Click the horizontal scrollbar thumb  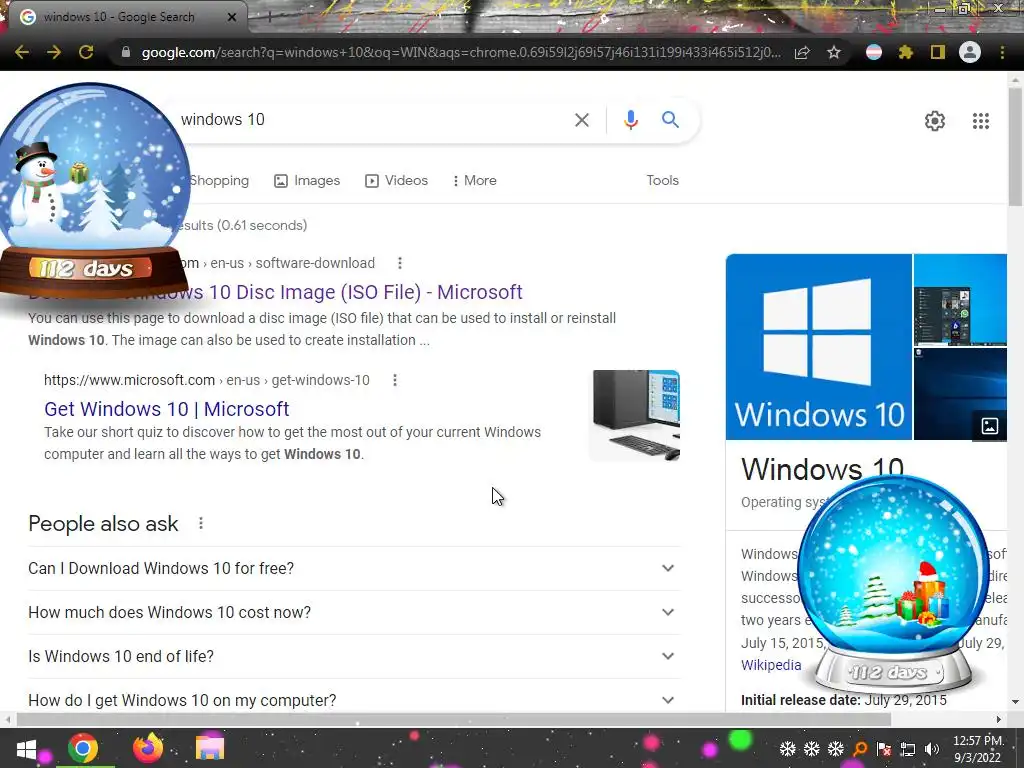(454, 720)
